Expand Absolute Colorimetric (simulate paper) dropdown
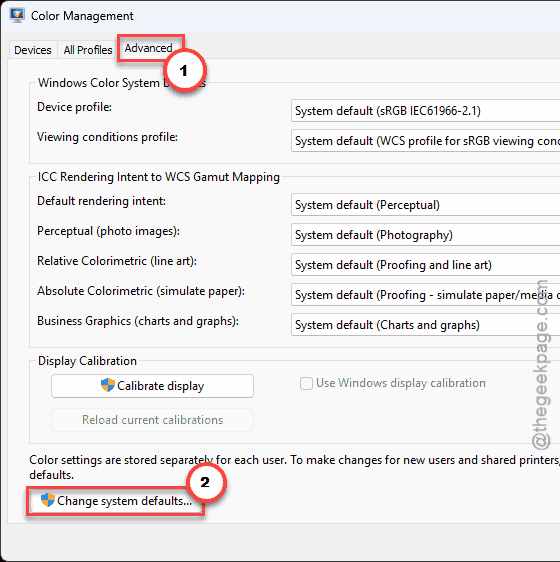Viewport: 560px width, 562px height. pyautogui.click(x=426, y=295)
